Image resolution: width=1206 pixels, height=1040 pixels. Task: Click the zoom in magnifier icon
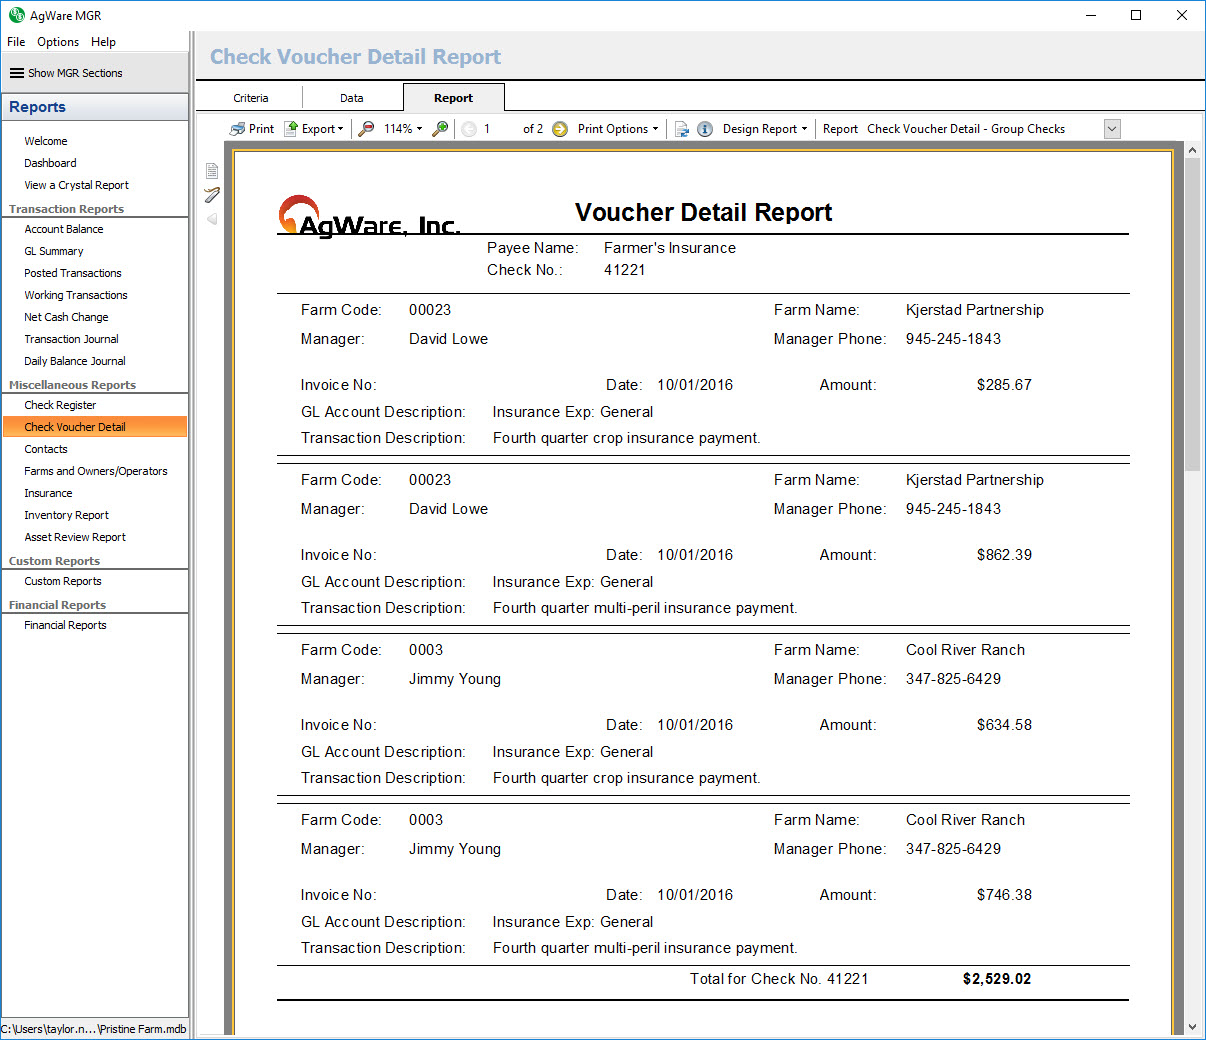440,129
